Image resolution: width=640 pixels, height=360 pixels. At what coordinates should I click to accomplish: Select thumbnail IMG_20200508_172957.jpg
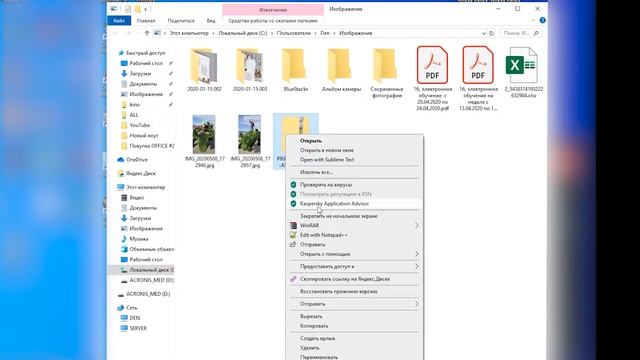250,135
